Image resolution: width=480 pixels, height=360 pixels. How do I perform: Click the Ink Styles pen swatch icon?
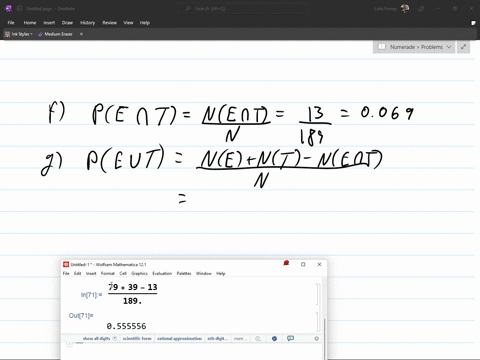7,34
